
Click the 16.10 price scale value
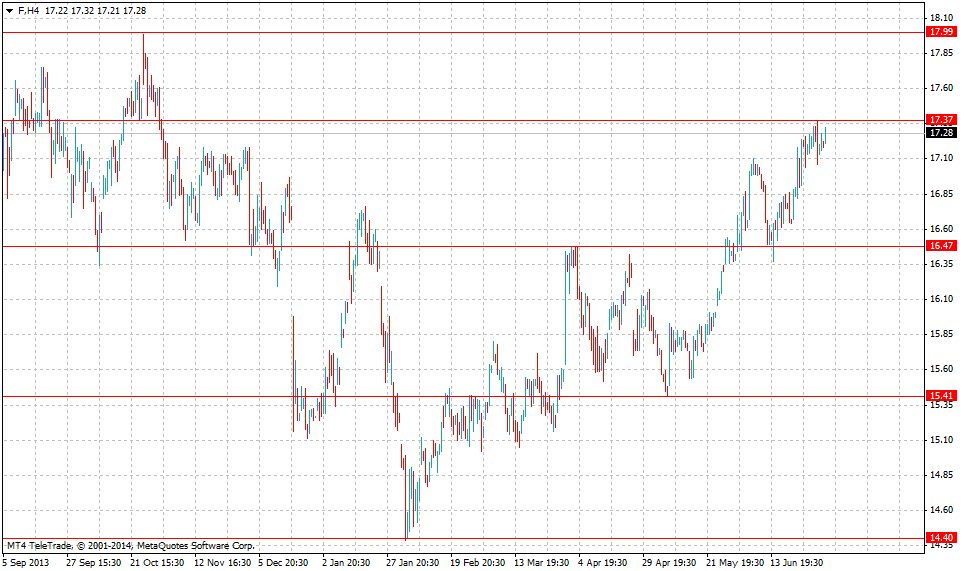click(941, 299)
